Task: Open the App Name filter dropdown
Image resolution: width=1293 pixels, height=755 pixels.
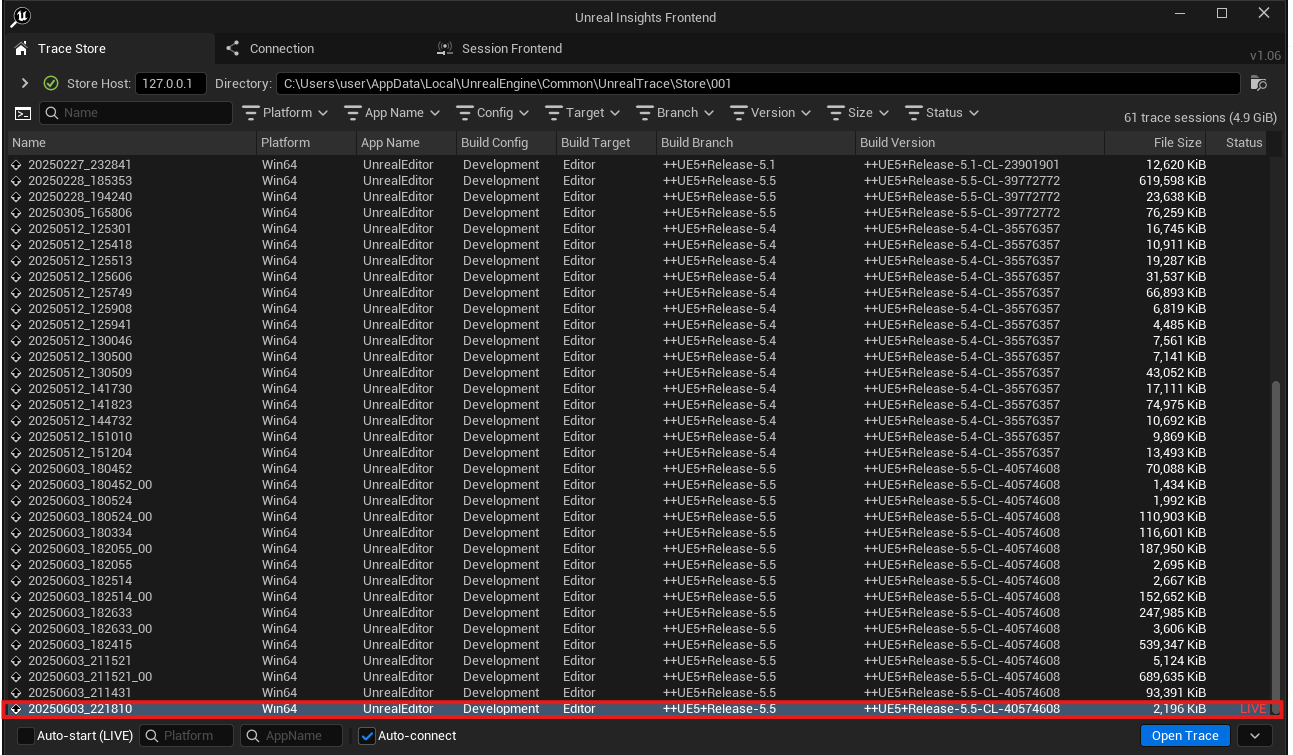Action: click(x=391, y=113)
